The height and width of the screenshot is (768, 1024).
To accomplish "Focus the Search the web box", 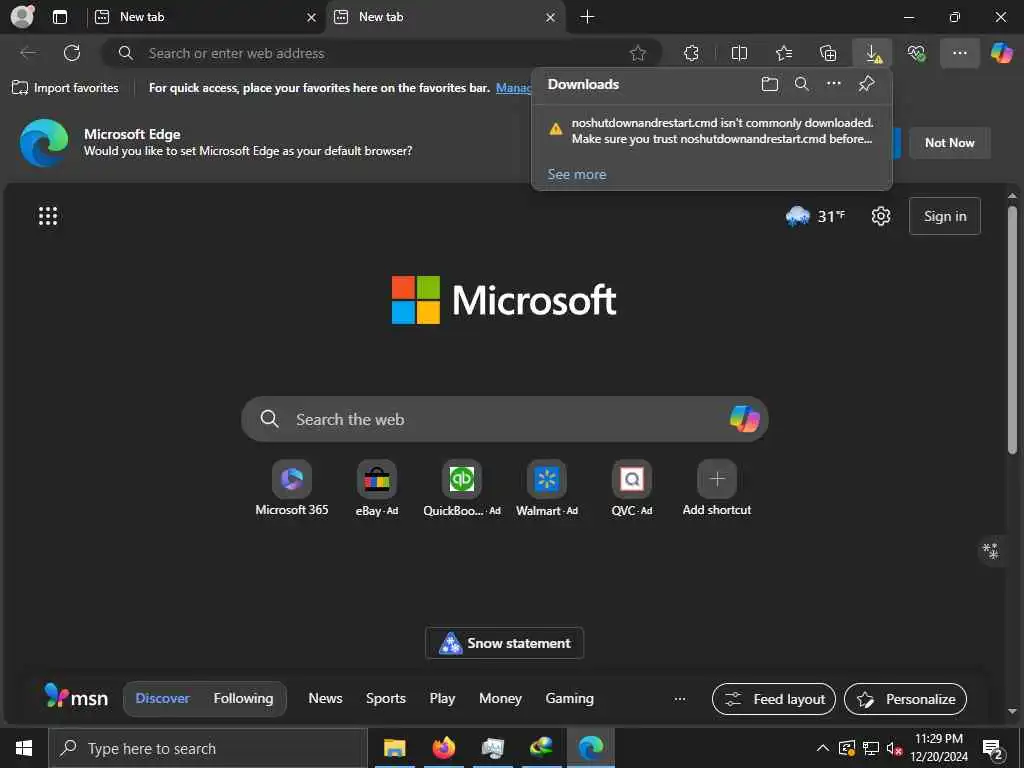I will [x=504, y=419].
